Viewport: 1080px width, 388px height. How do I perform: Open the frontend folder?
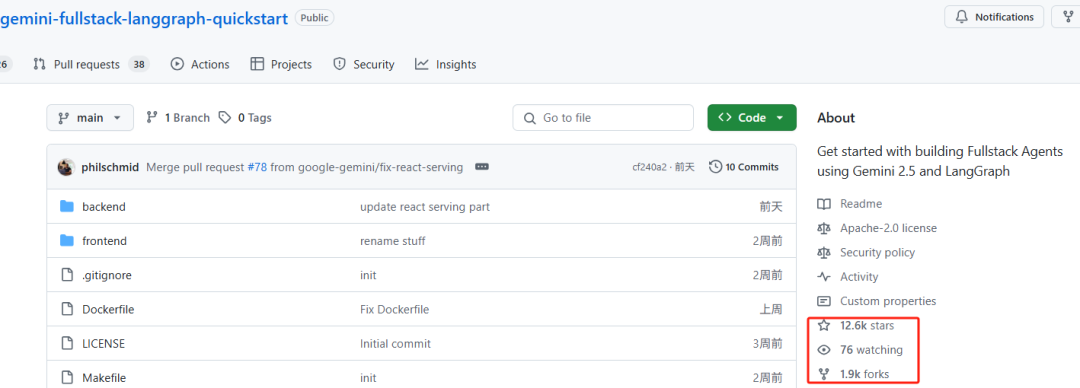(x=105, y=241)
